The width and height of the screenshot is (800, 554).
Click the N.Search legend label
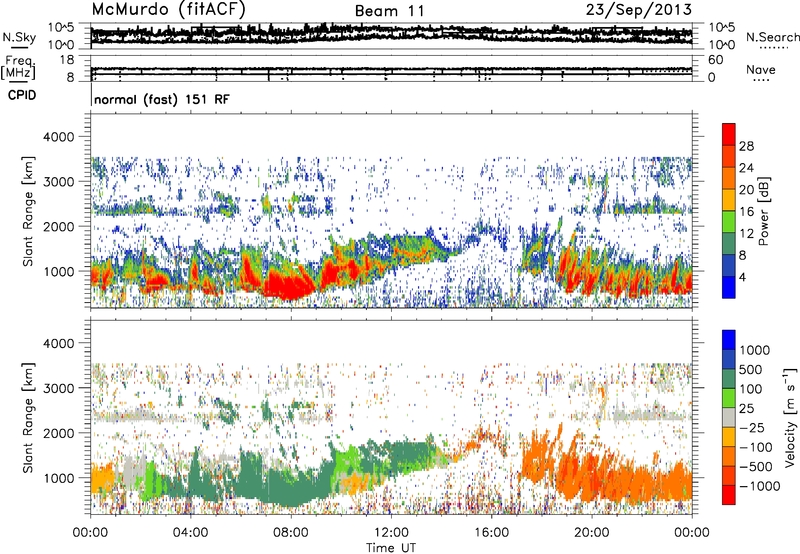pyautogui.click(x=772, y=37)
